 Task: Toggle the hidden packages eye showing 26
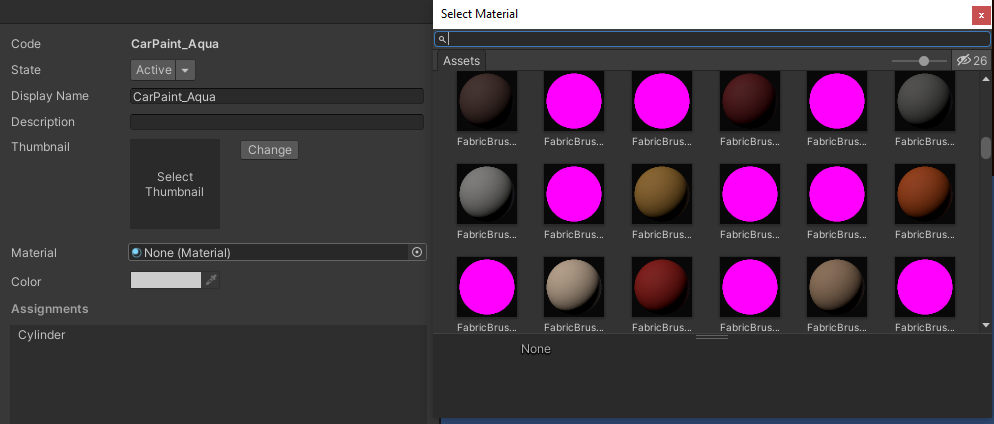point(970,61)
